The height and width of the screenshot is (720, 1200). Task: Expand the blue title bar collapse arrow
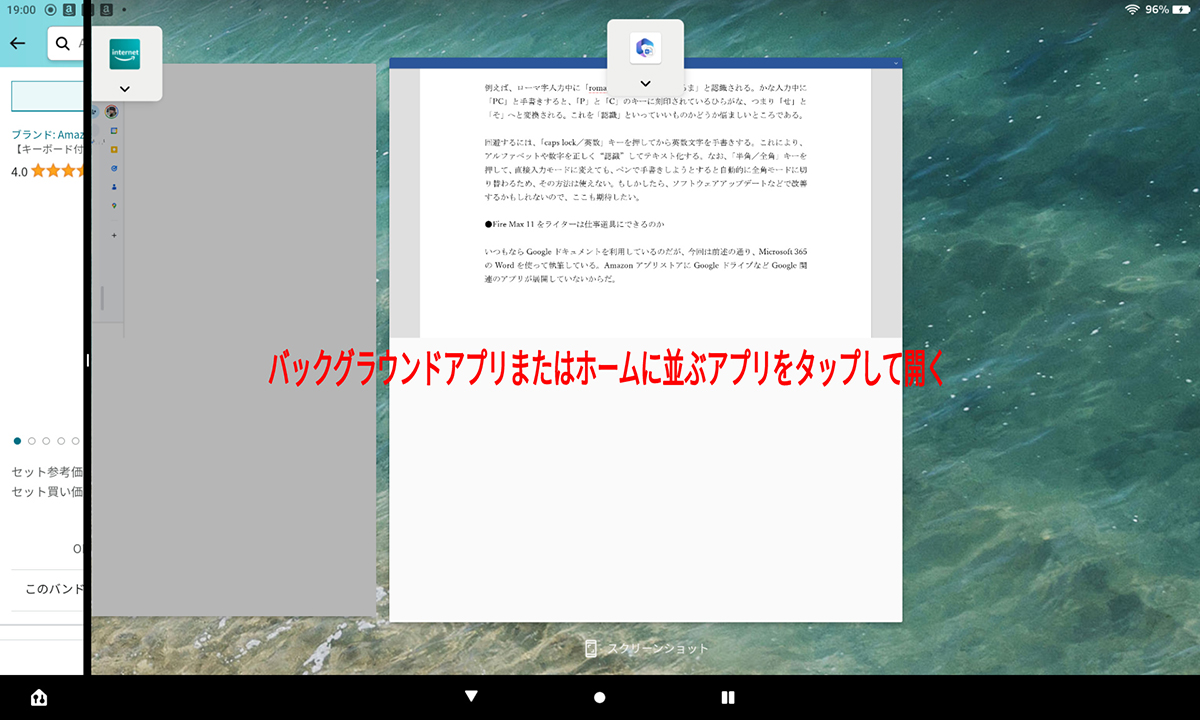coord(896,63)
